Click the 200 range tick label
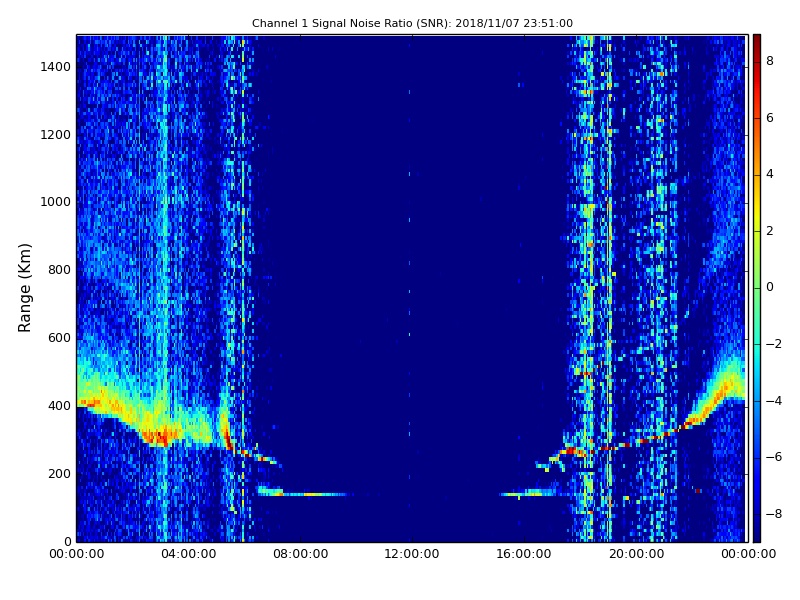Image resolution: width=800 pixels, height=600 pixels. [60, 473]
